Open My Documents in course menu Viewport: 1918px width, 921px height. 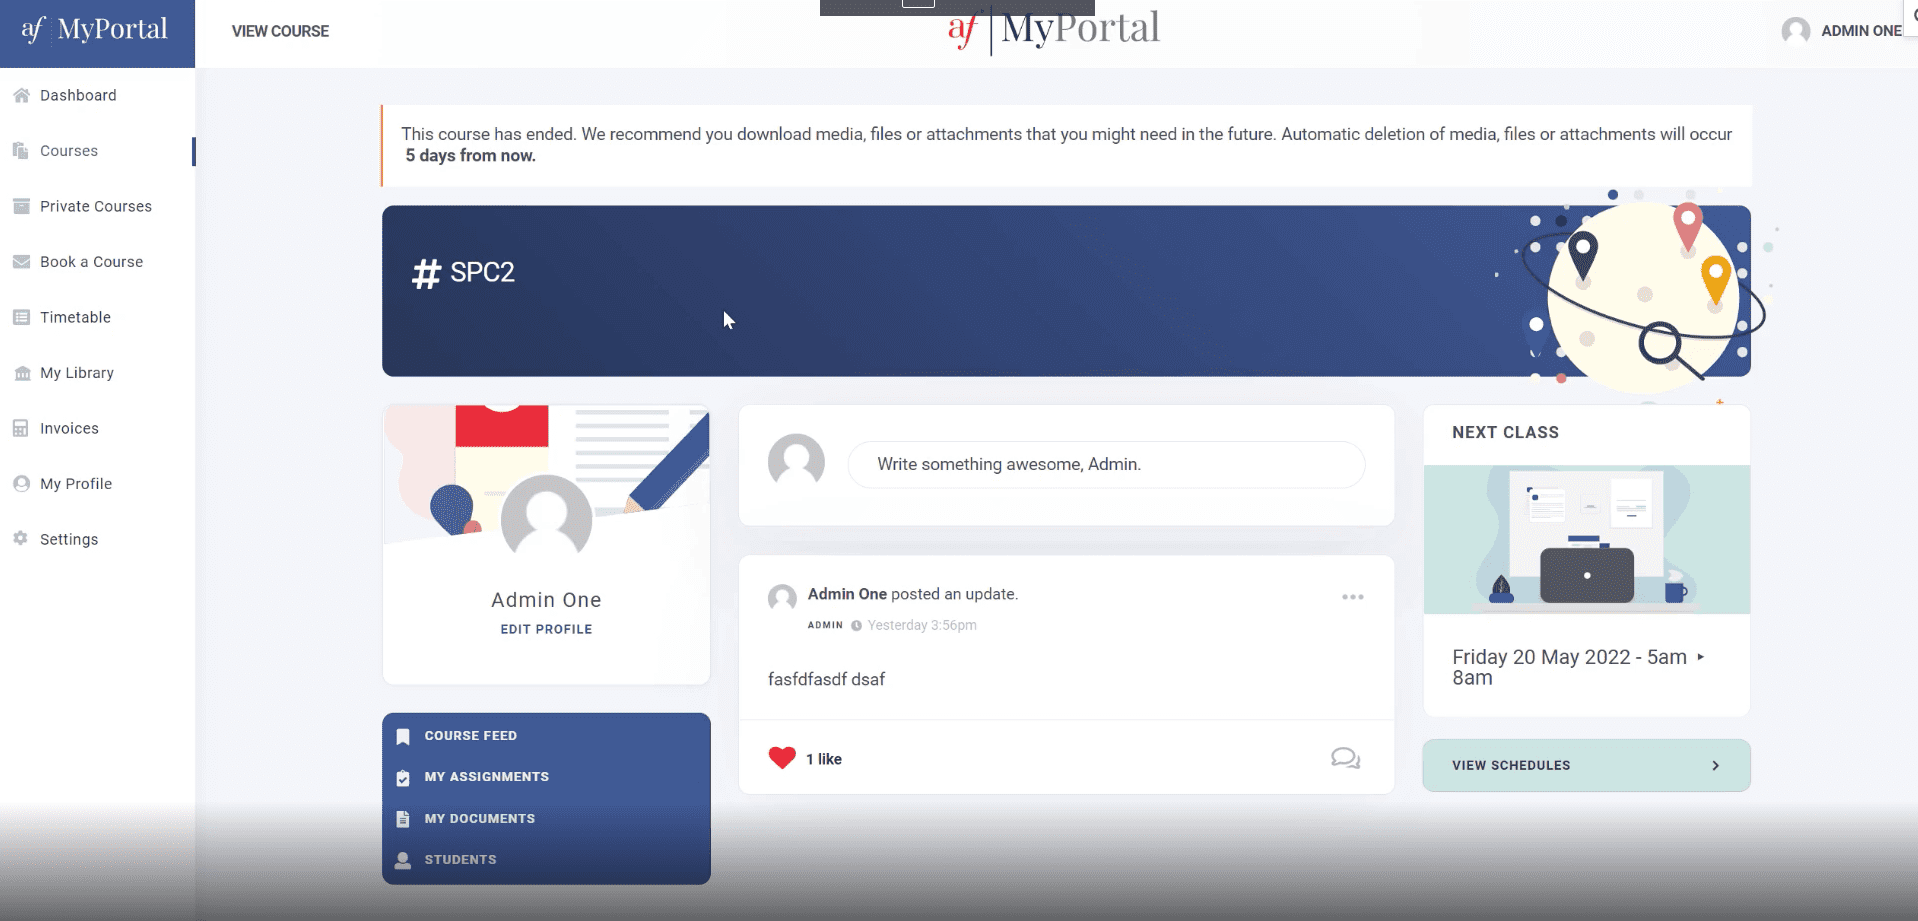pos(479,819)
